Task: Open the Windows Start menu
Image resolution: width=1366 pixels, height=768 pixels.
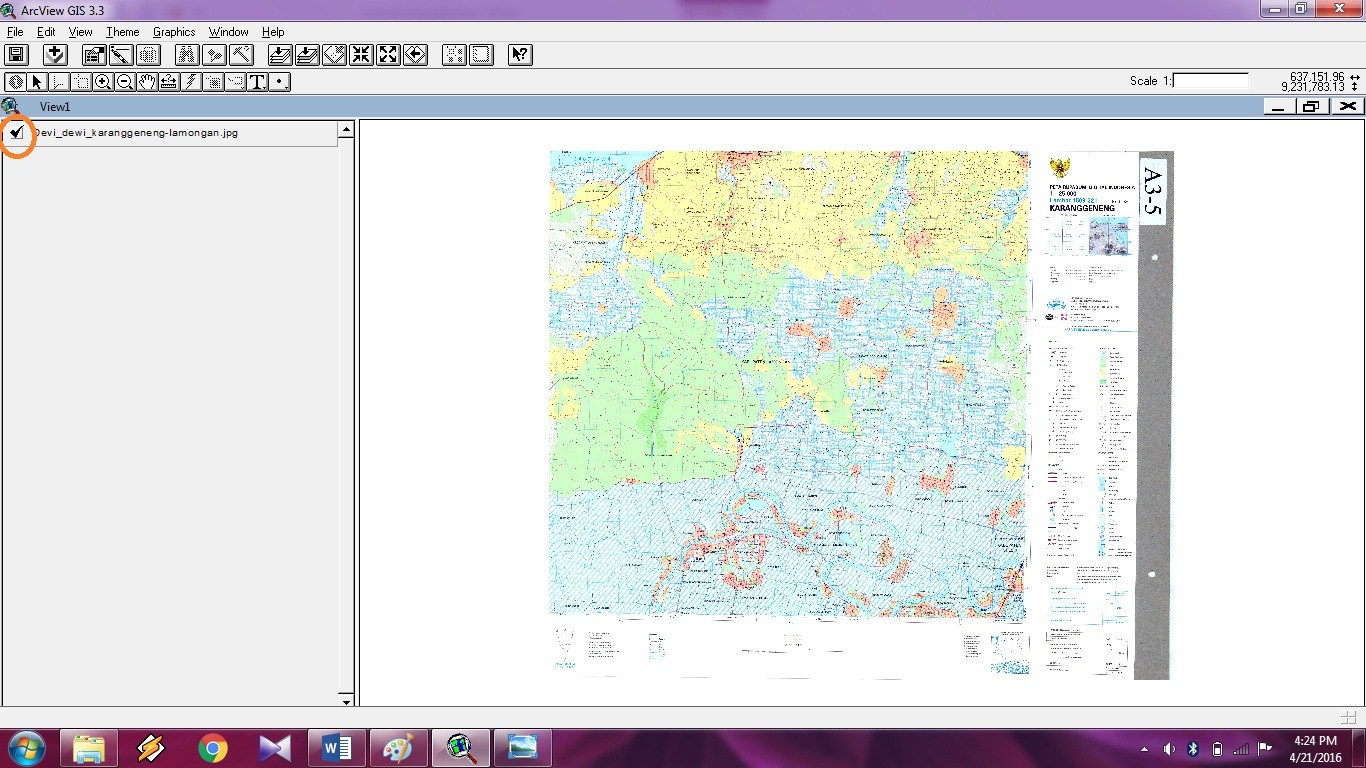Action: 26,748
